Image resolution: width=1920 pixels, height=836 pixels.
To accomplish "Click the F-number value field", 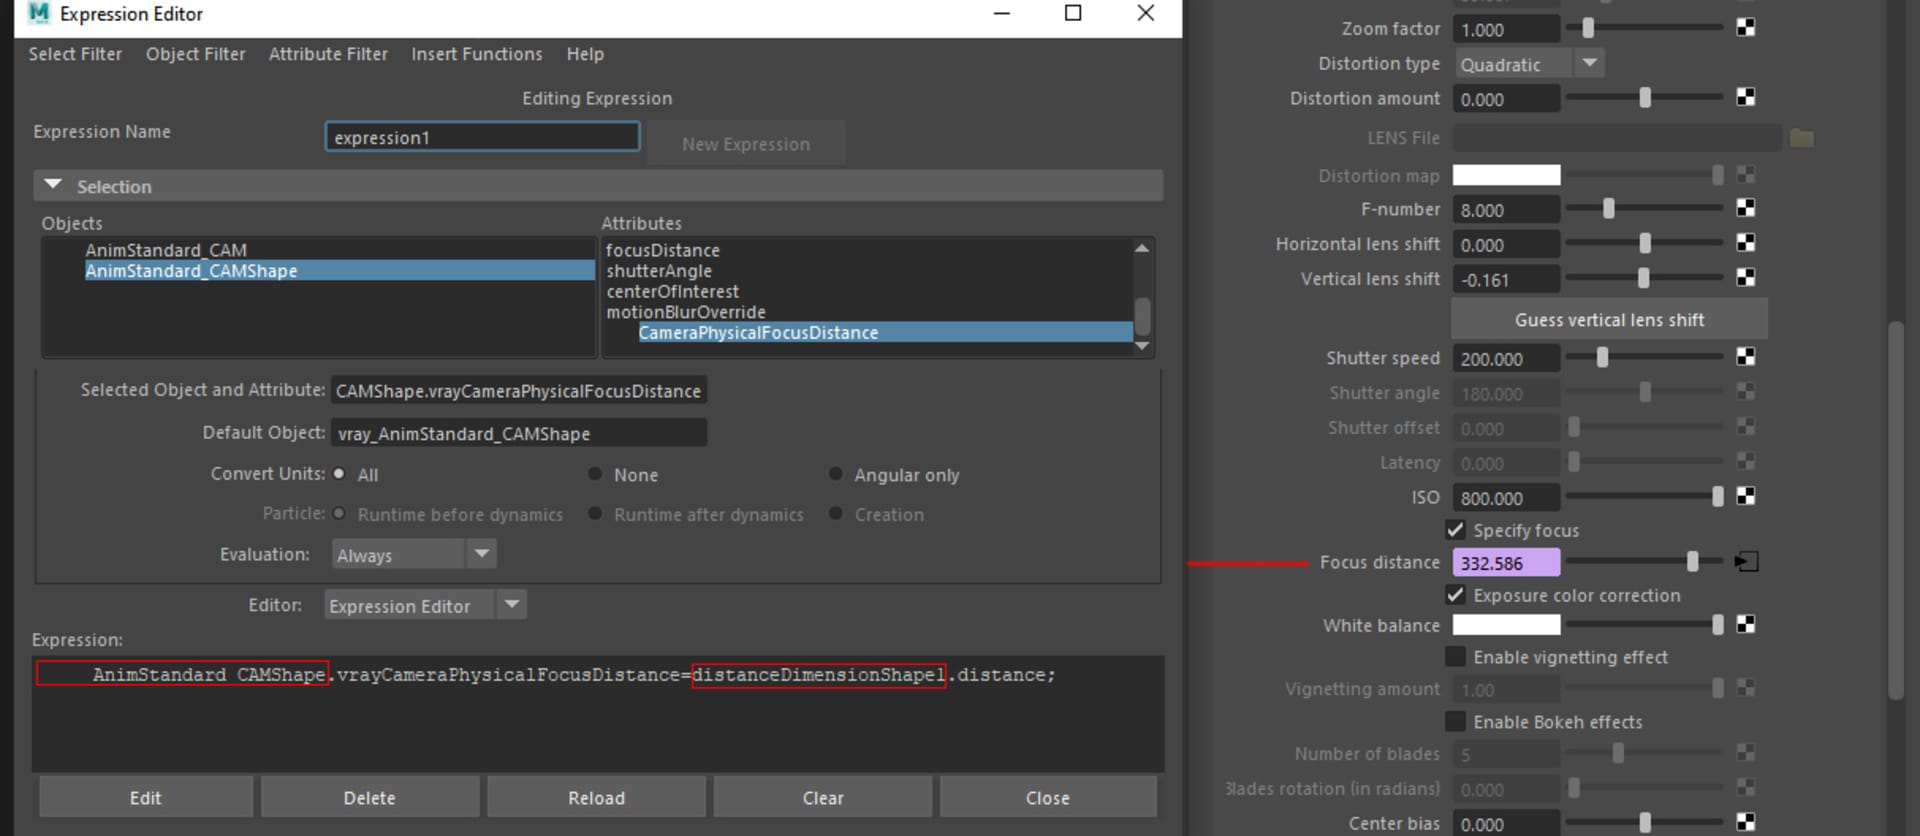I will pyautogui.click(x=1506, y=209).
